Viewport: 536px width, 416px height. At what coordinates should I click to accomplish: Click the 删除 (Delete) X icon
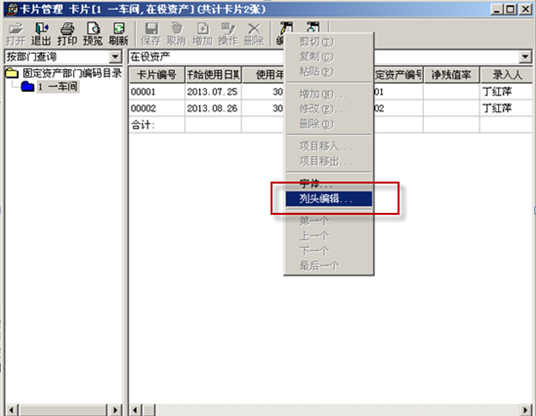[x=254, y=33]
